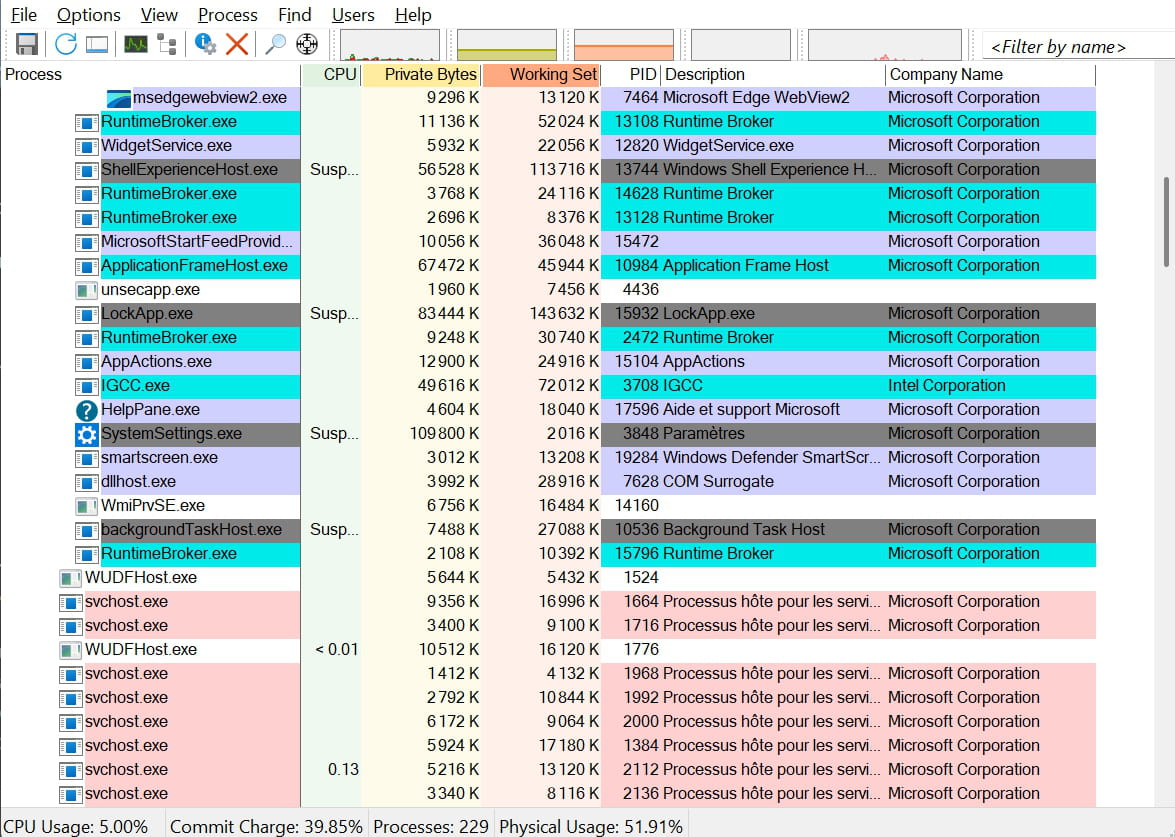Click the vertical scrollbar thumb

[x=1167, y=222]
